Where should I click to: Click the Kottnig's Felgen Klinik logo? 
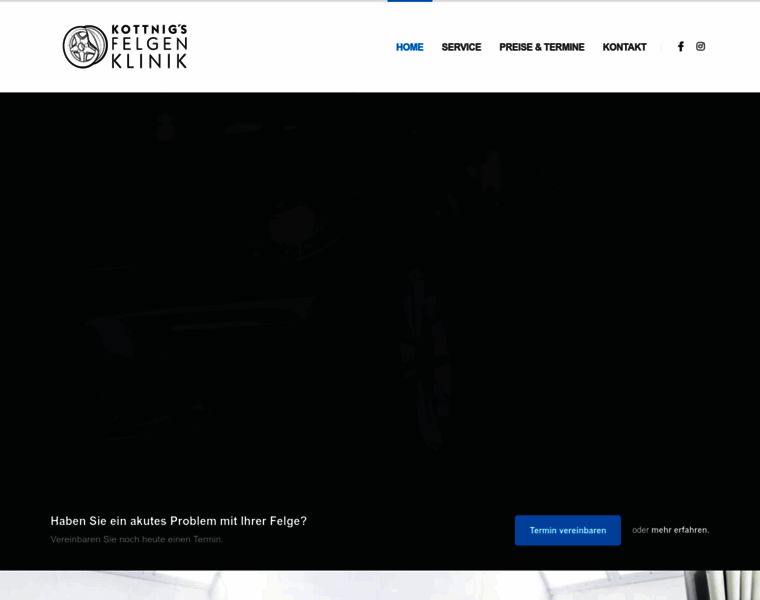(x=125, y=47)
